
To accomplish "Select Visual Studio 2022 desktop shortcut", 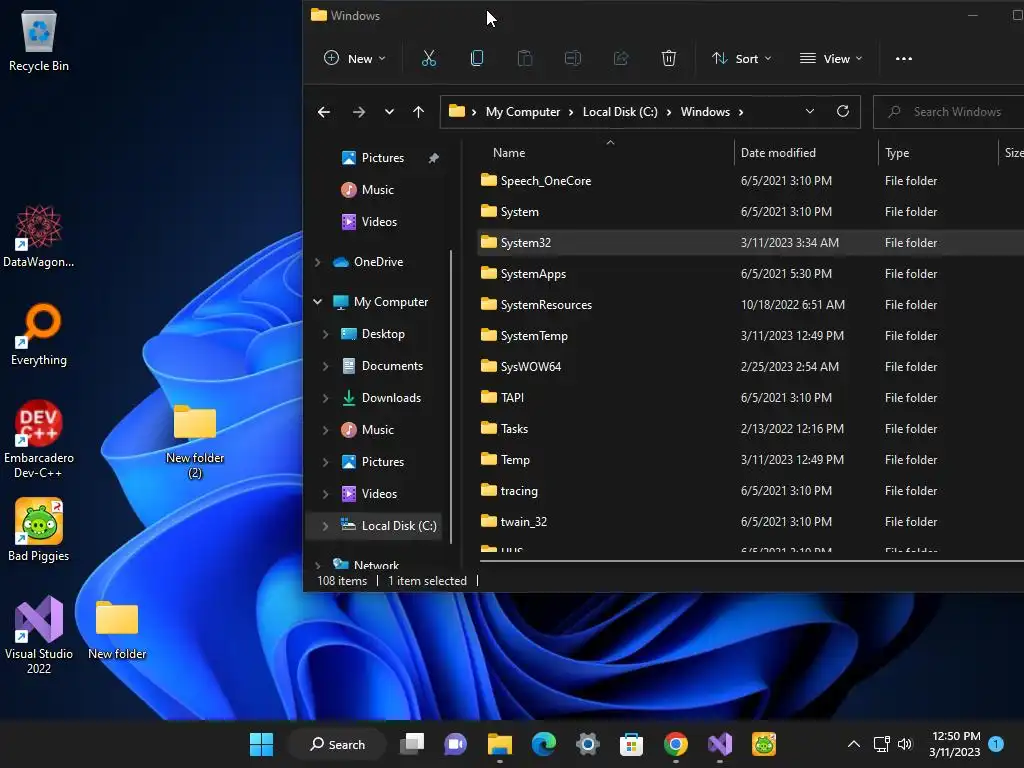I will click(39, 635).
